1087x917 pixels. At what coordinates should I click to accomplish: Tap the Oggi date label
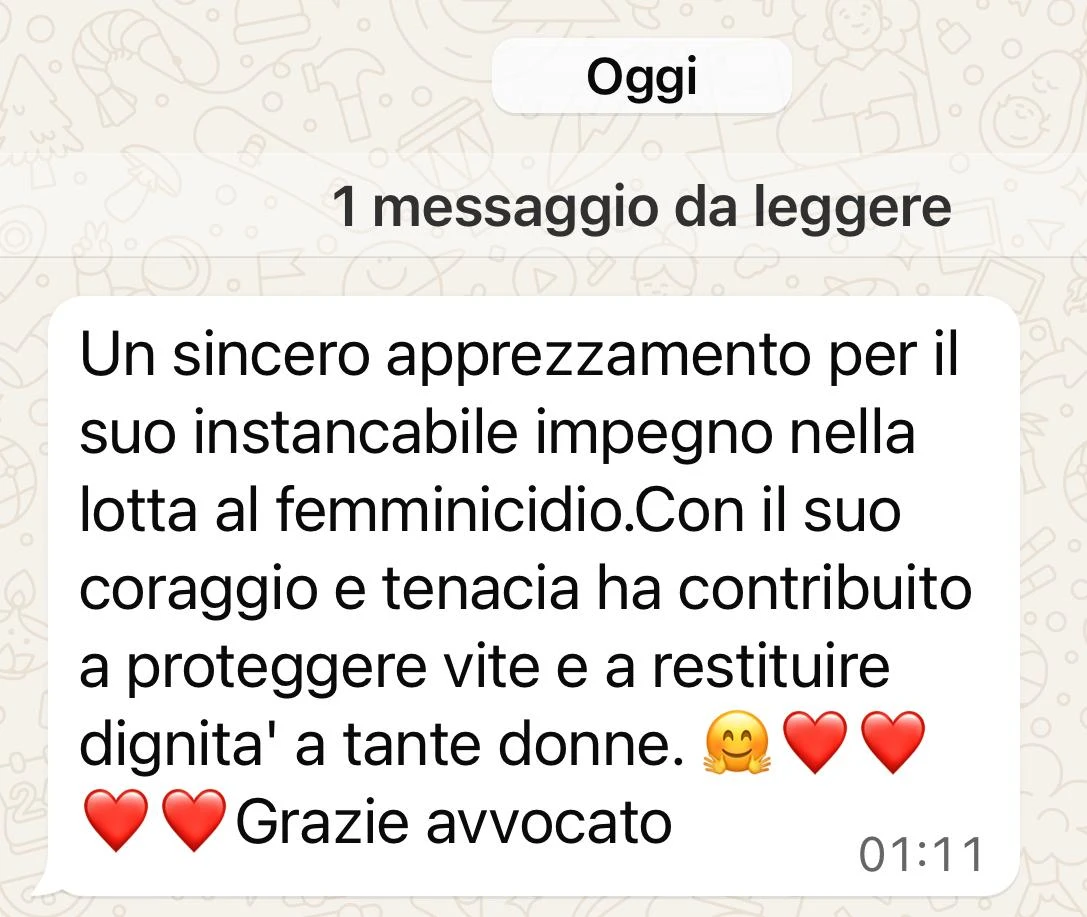tap(642, 76)
